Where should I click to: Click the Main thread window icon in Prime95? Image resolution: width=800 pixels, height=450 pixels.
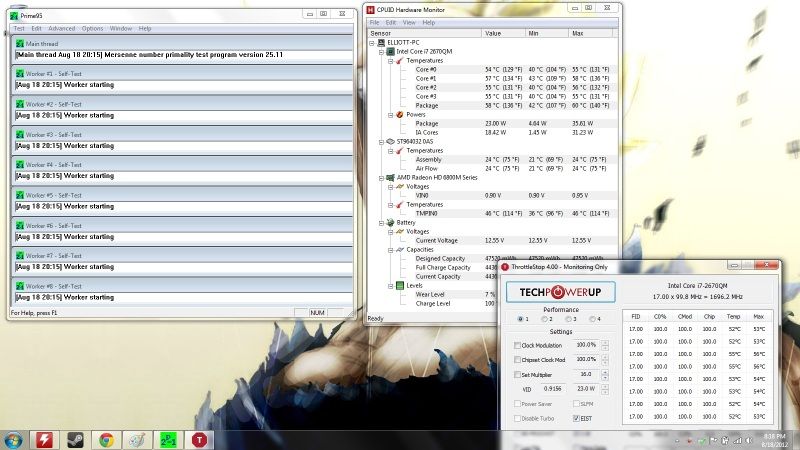pos(20,44)
